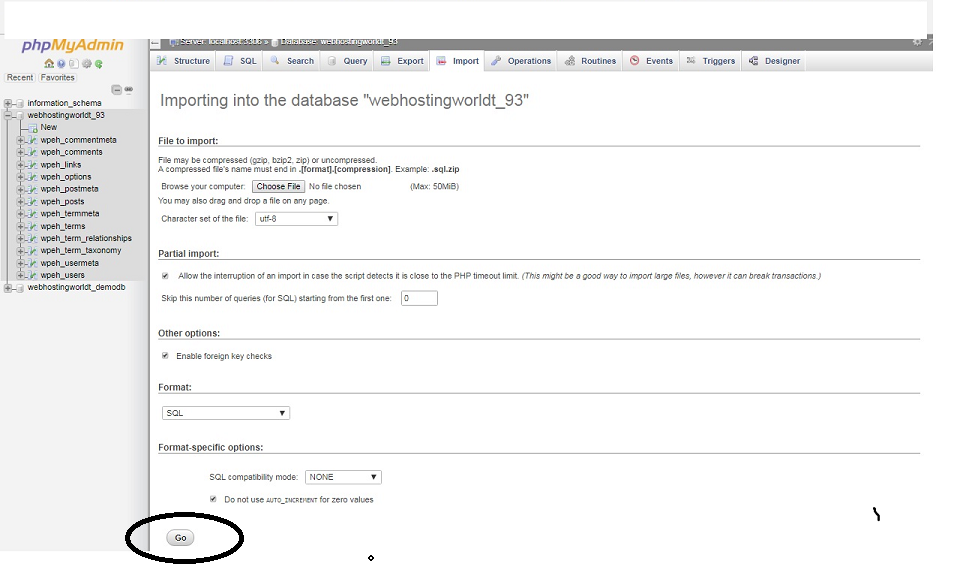960x579 pixels.
Task: Click the skip queries number input field
Action: 419,298
